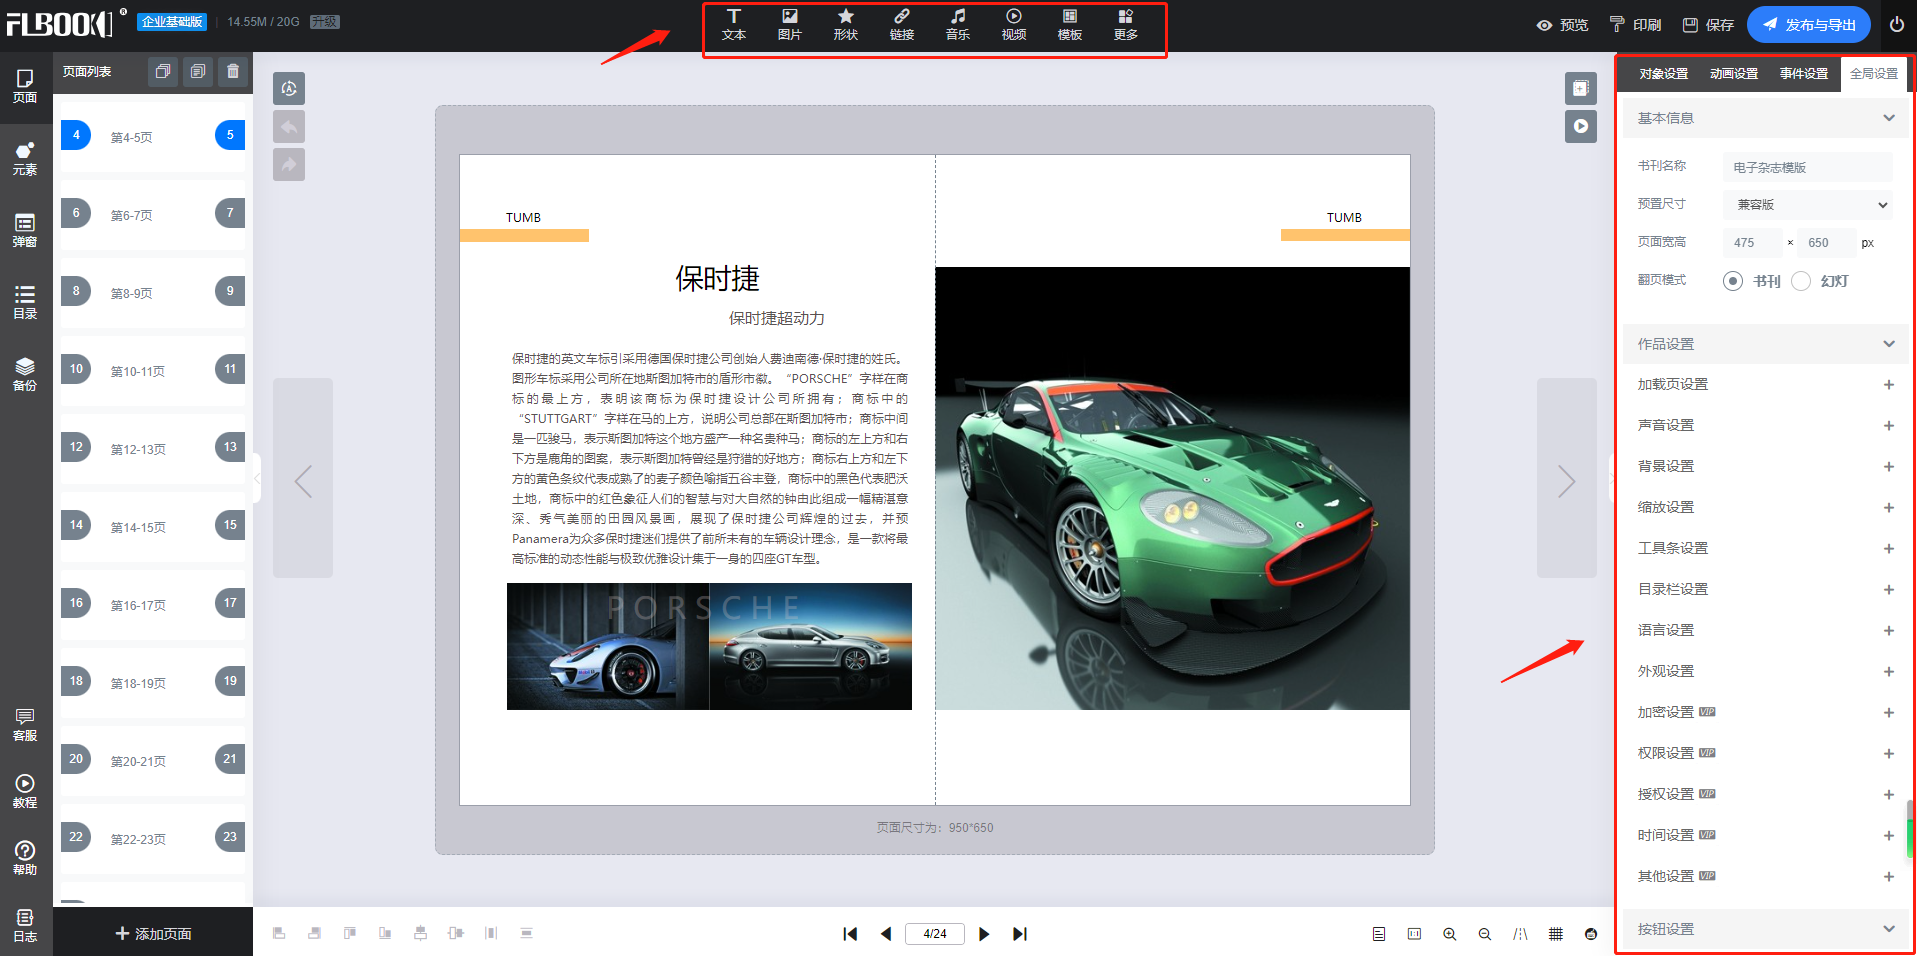This screenshot has width=1917, height=956.
Task: Open the 页面 pages sidebar panel
Action: [x=25, y=87]
